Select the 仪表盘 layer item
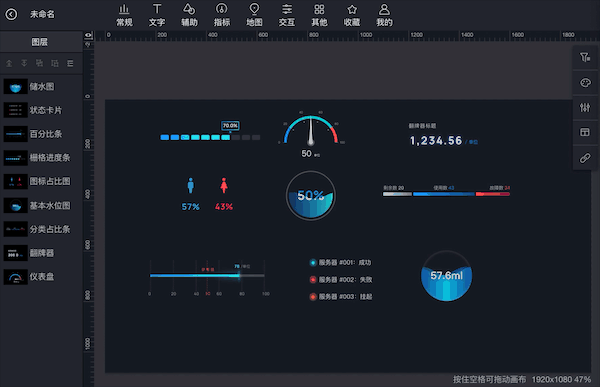Screen dimensions: 600x387 coord(41,277)
